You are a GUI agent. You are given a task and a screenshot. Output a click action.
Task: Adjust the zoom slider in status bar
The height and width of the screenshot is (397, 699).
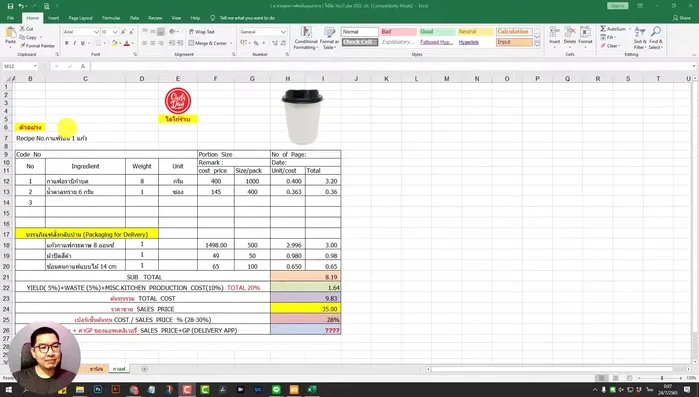[x=662, y=378]
